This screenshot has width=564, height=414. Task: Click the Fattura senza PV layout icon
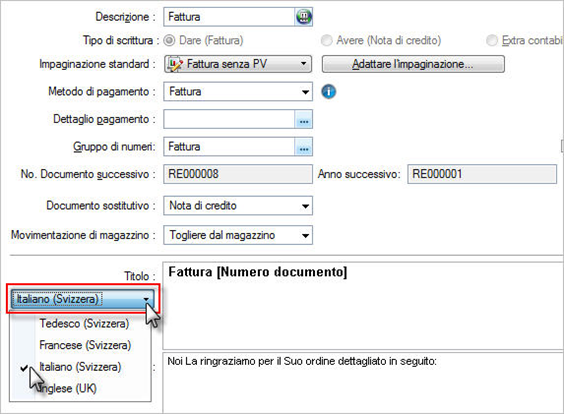coord(176,64)
